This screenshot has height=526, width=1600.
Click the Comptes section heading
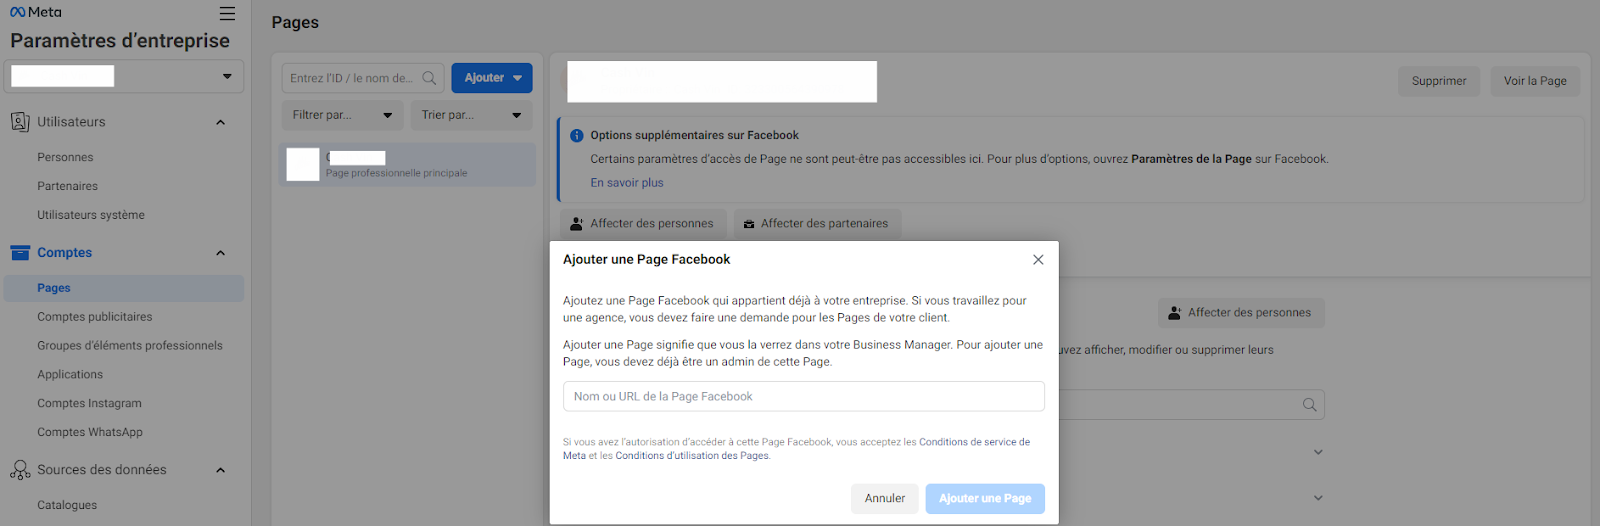[x=64, y=253]
